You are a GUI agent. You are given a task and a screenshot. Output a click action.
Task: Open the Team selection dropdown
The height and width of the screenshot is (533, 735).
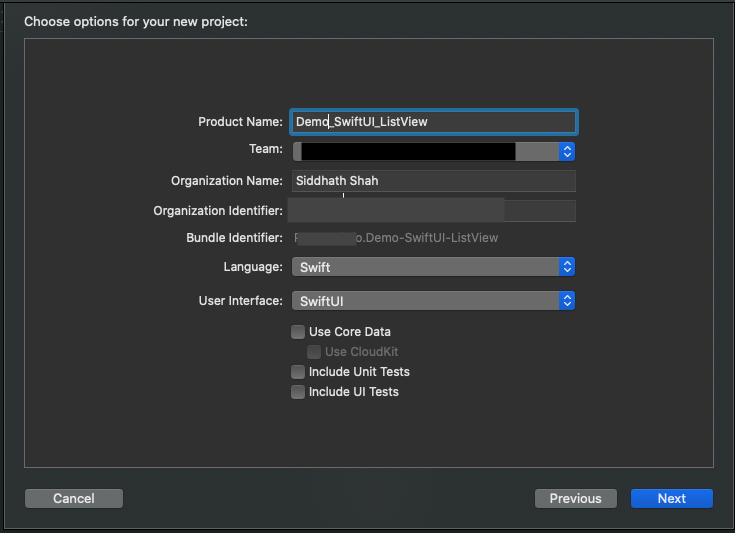[x=433, y=151]
